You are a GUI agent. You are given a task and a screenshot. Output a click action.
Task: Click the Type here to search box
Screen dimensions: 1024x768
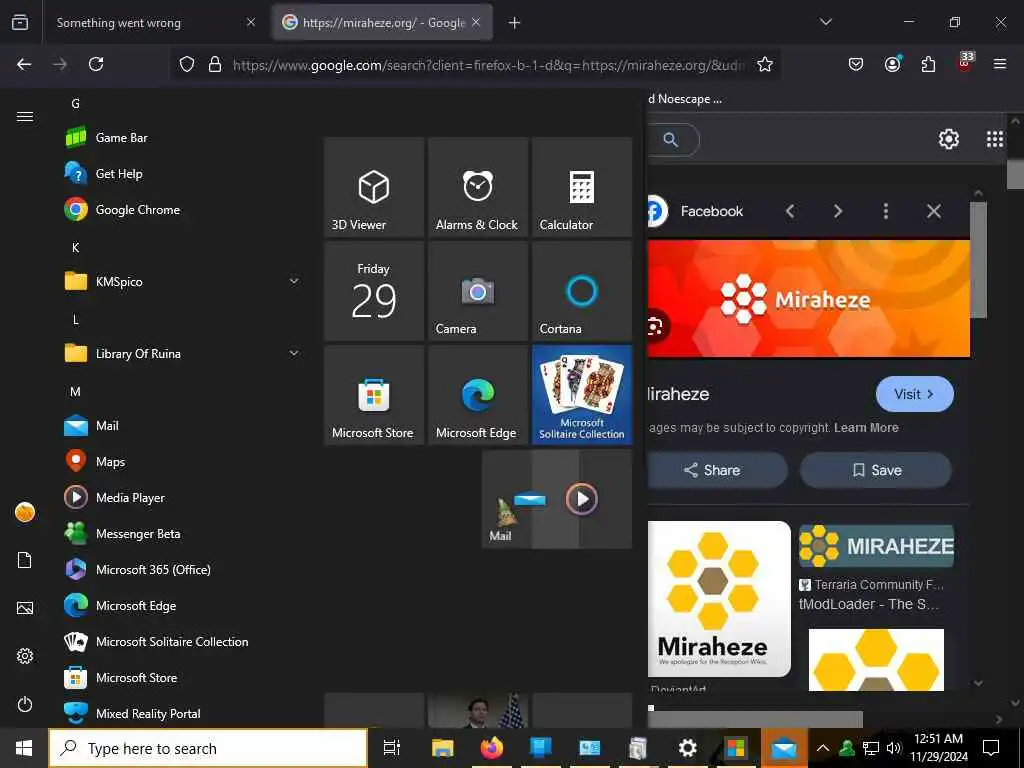pyautogui.click(x=208, y=748)
